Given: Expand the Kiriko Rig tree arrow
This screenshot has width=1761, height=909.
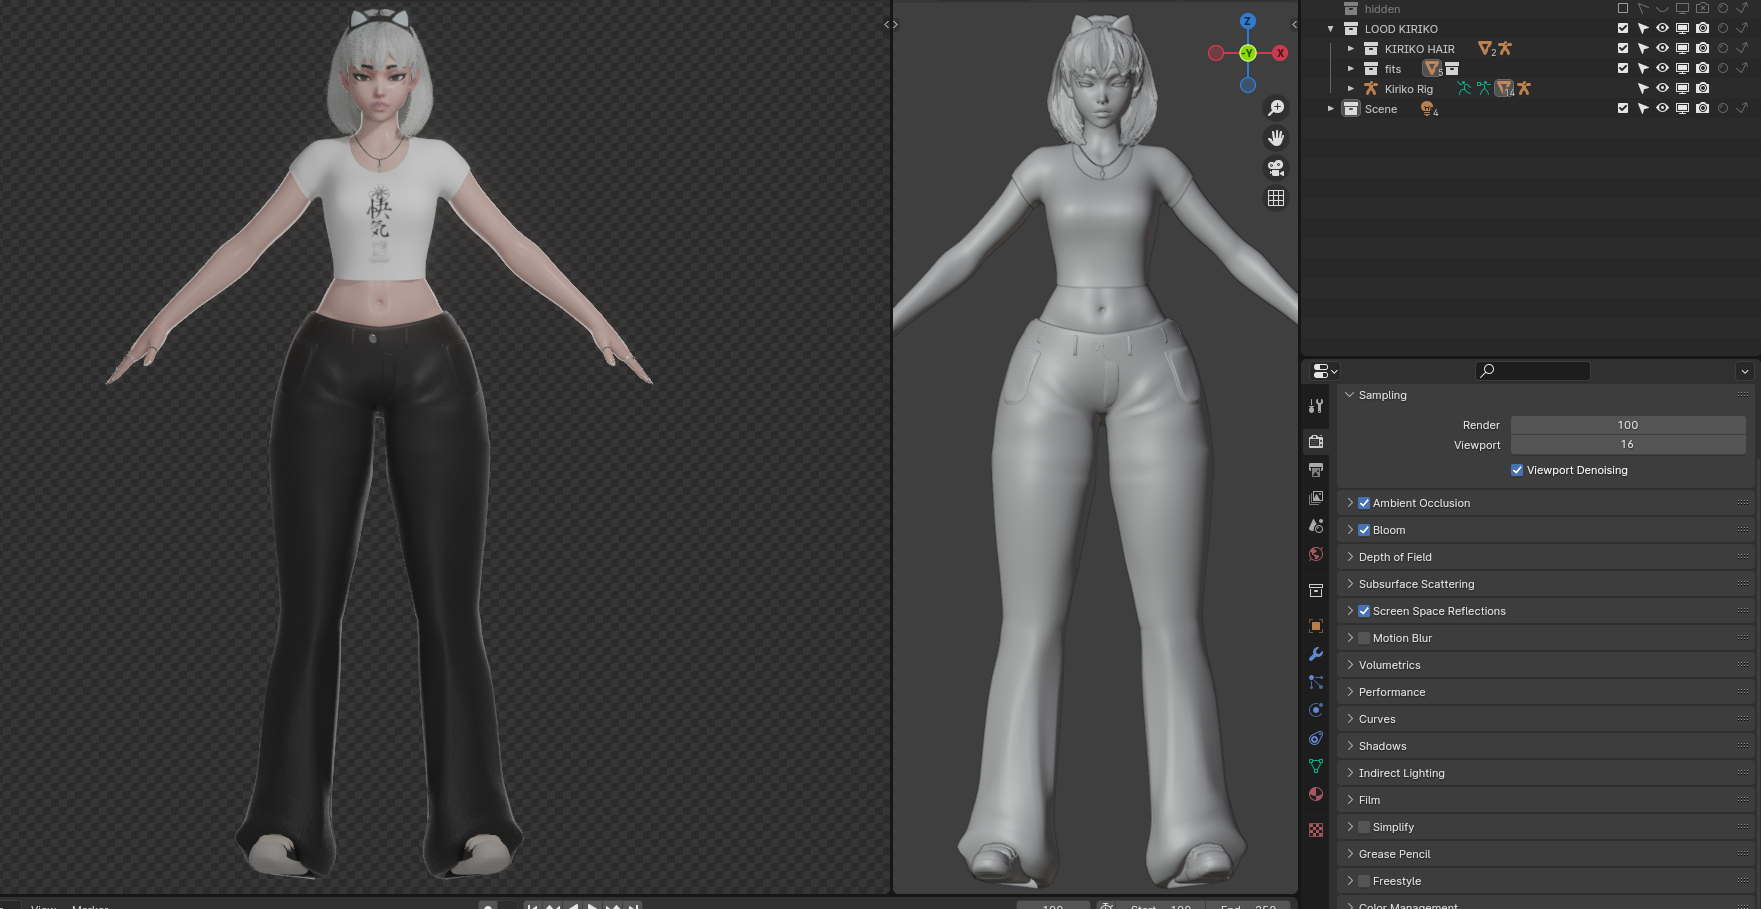Looking at the screenshot, I should point(1350,88).
